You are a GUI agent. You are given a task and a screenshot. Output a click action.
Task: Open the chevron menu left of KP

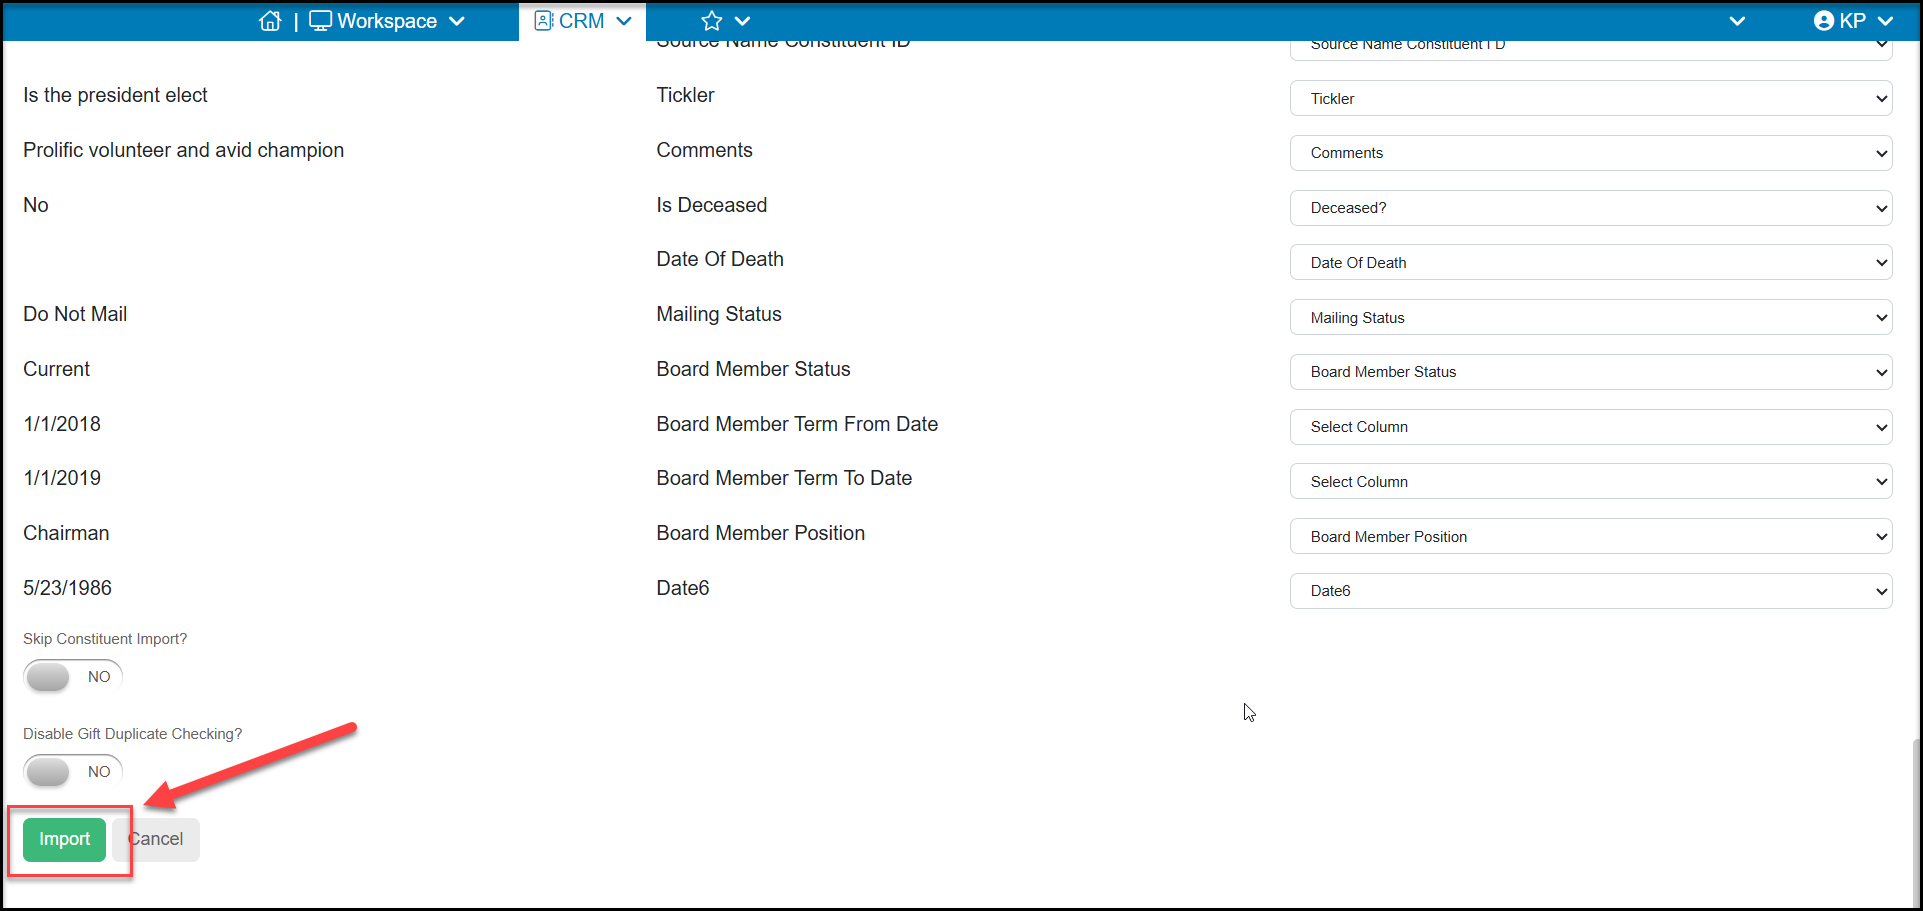point(1737,21)
